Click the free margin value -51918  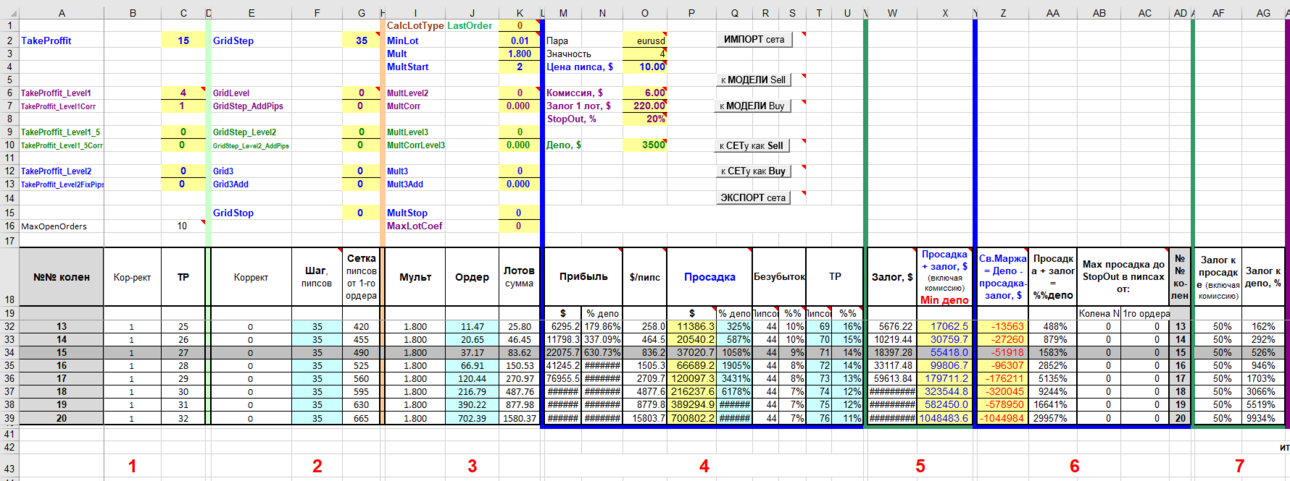[1004, 352]
